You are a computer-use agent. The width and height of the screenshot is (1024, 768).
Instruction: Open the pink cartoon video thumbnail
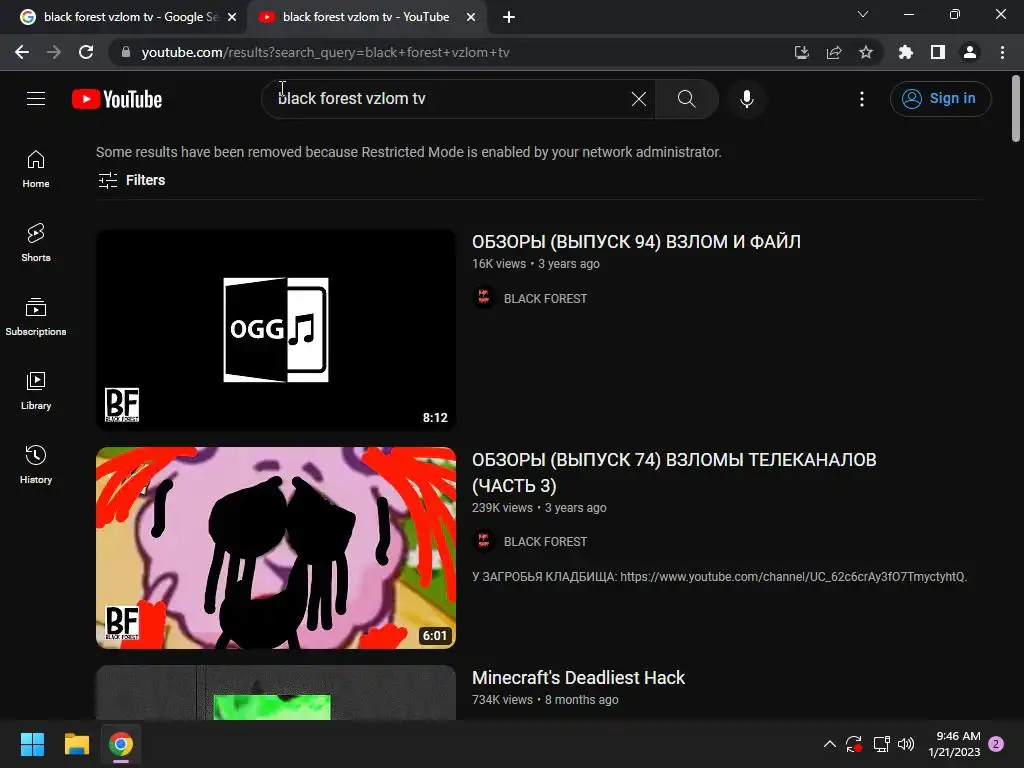point(276,547)
